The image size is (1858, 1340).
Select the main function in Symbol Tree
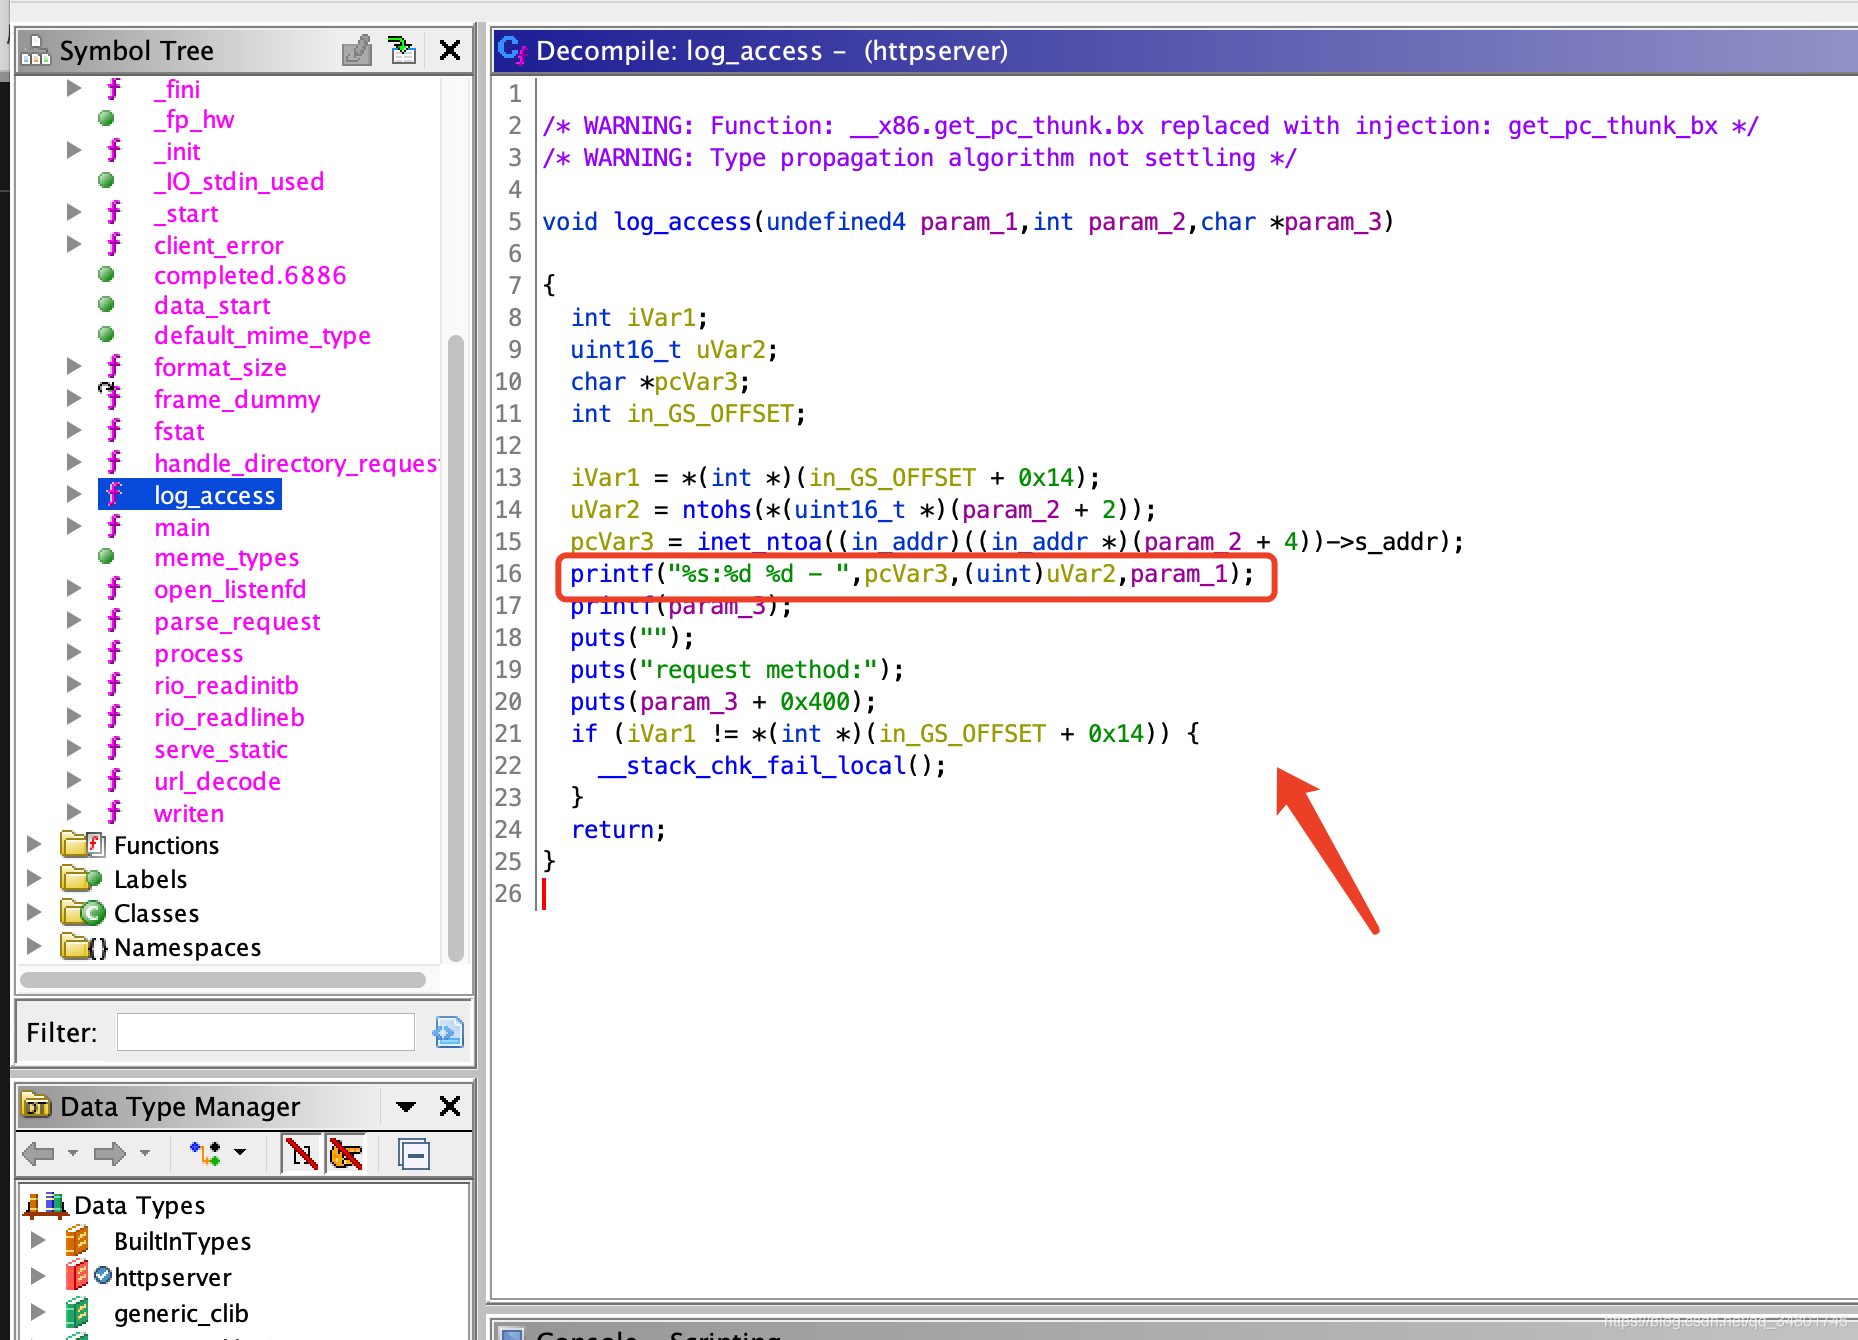coord(182,527)
